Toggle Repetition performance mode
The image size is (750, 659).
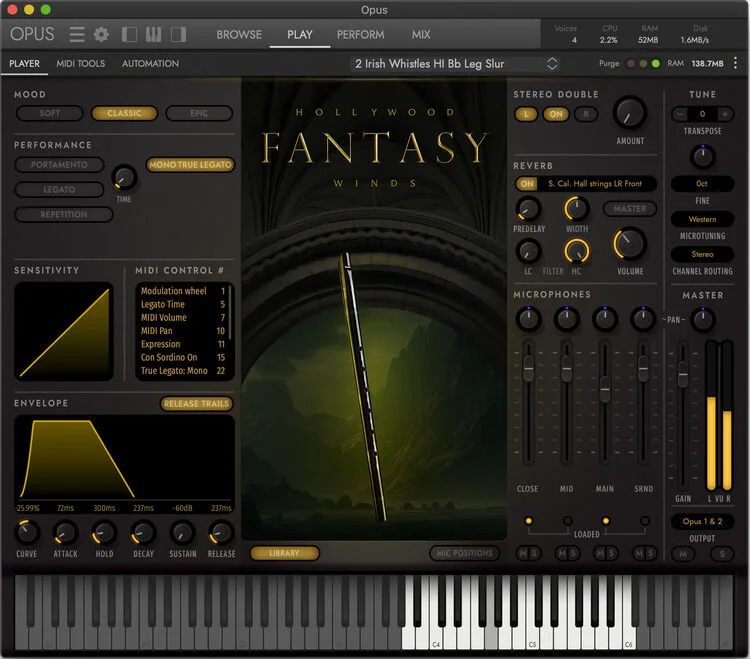tap(64, 214)
